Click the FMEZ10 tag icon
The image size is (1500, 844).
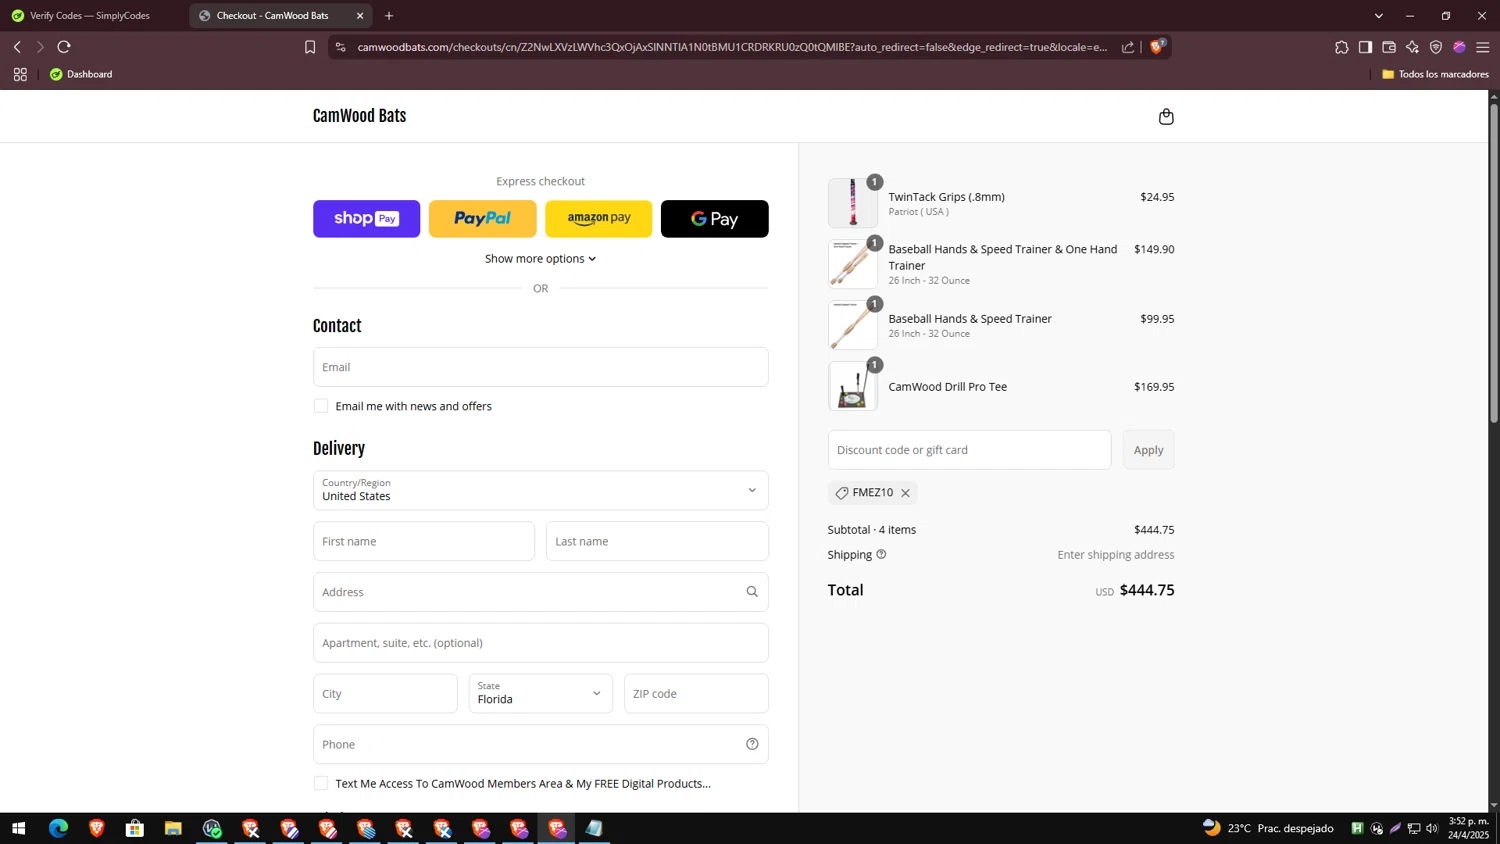(x=842, y=493)
